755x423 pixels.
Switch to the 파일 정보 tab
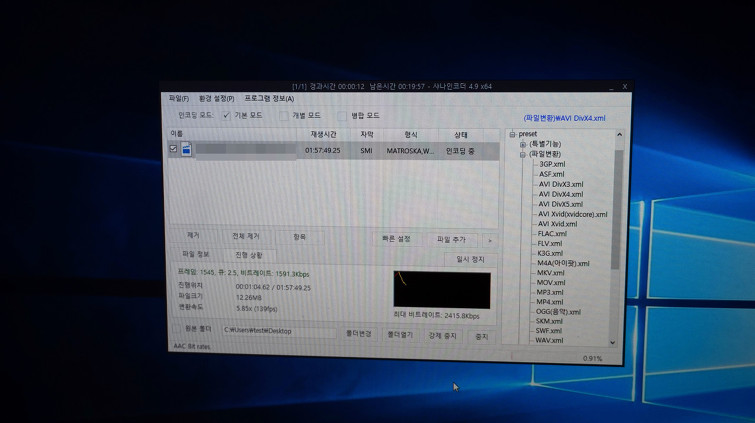click(196, 254)
